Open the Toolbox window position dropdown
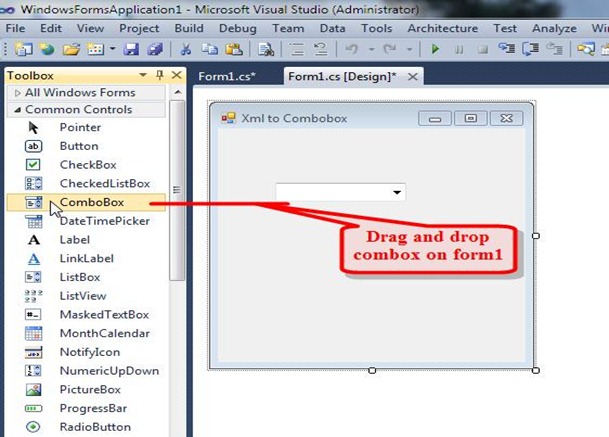609x437 pixels. point(143,75)
